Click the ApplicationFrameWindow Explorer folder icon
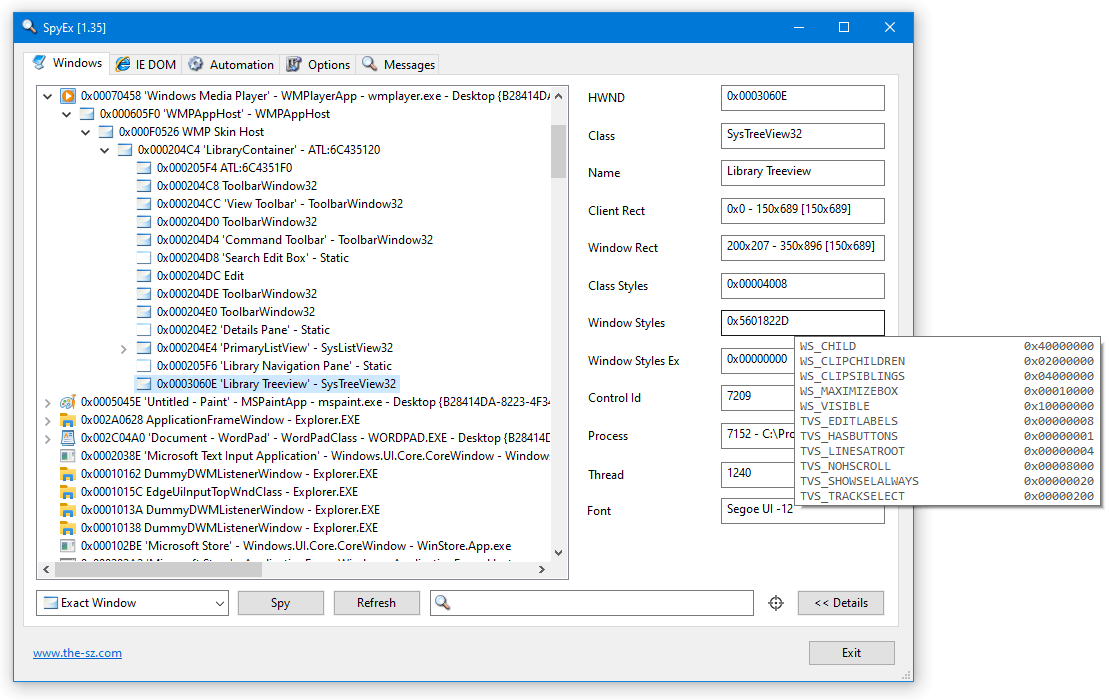Image resolution: width=1109 pixels, height=700 pixels. click(68, 420)
